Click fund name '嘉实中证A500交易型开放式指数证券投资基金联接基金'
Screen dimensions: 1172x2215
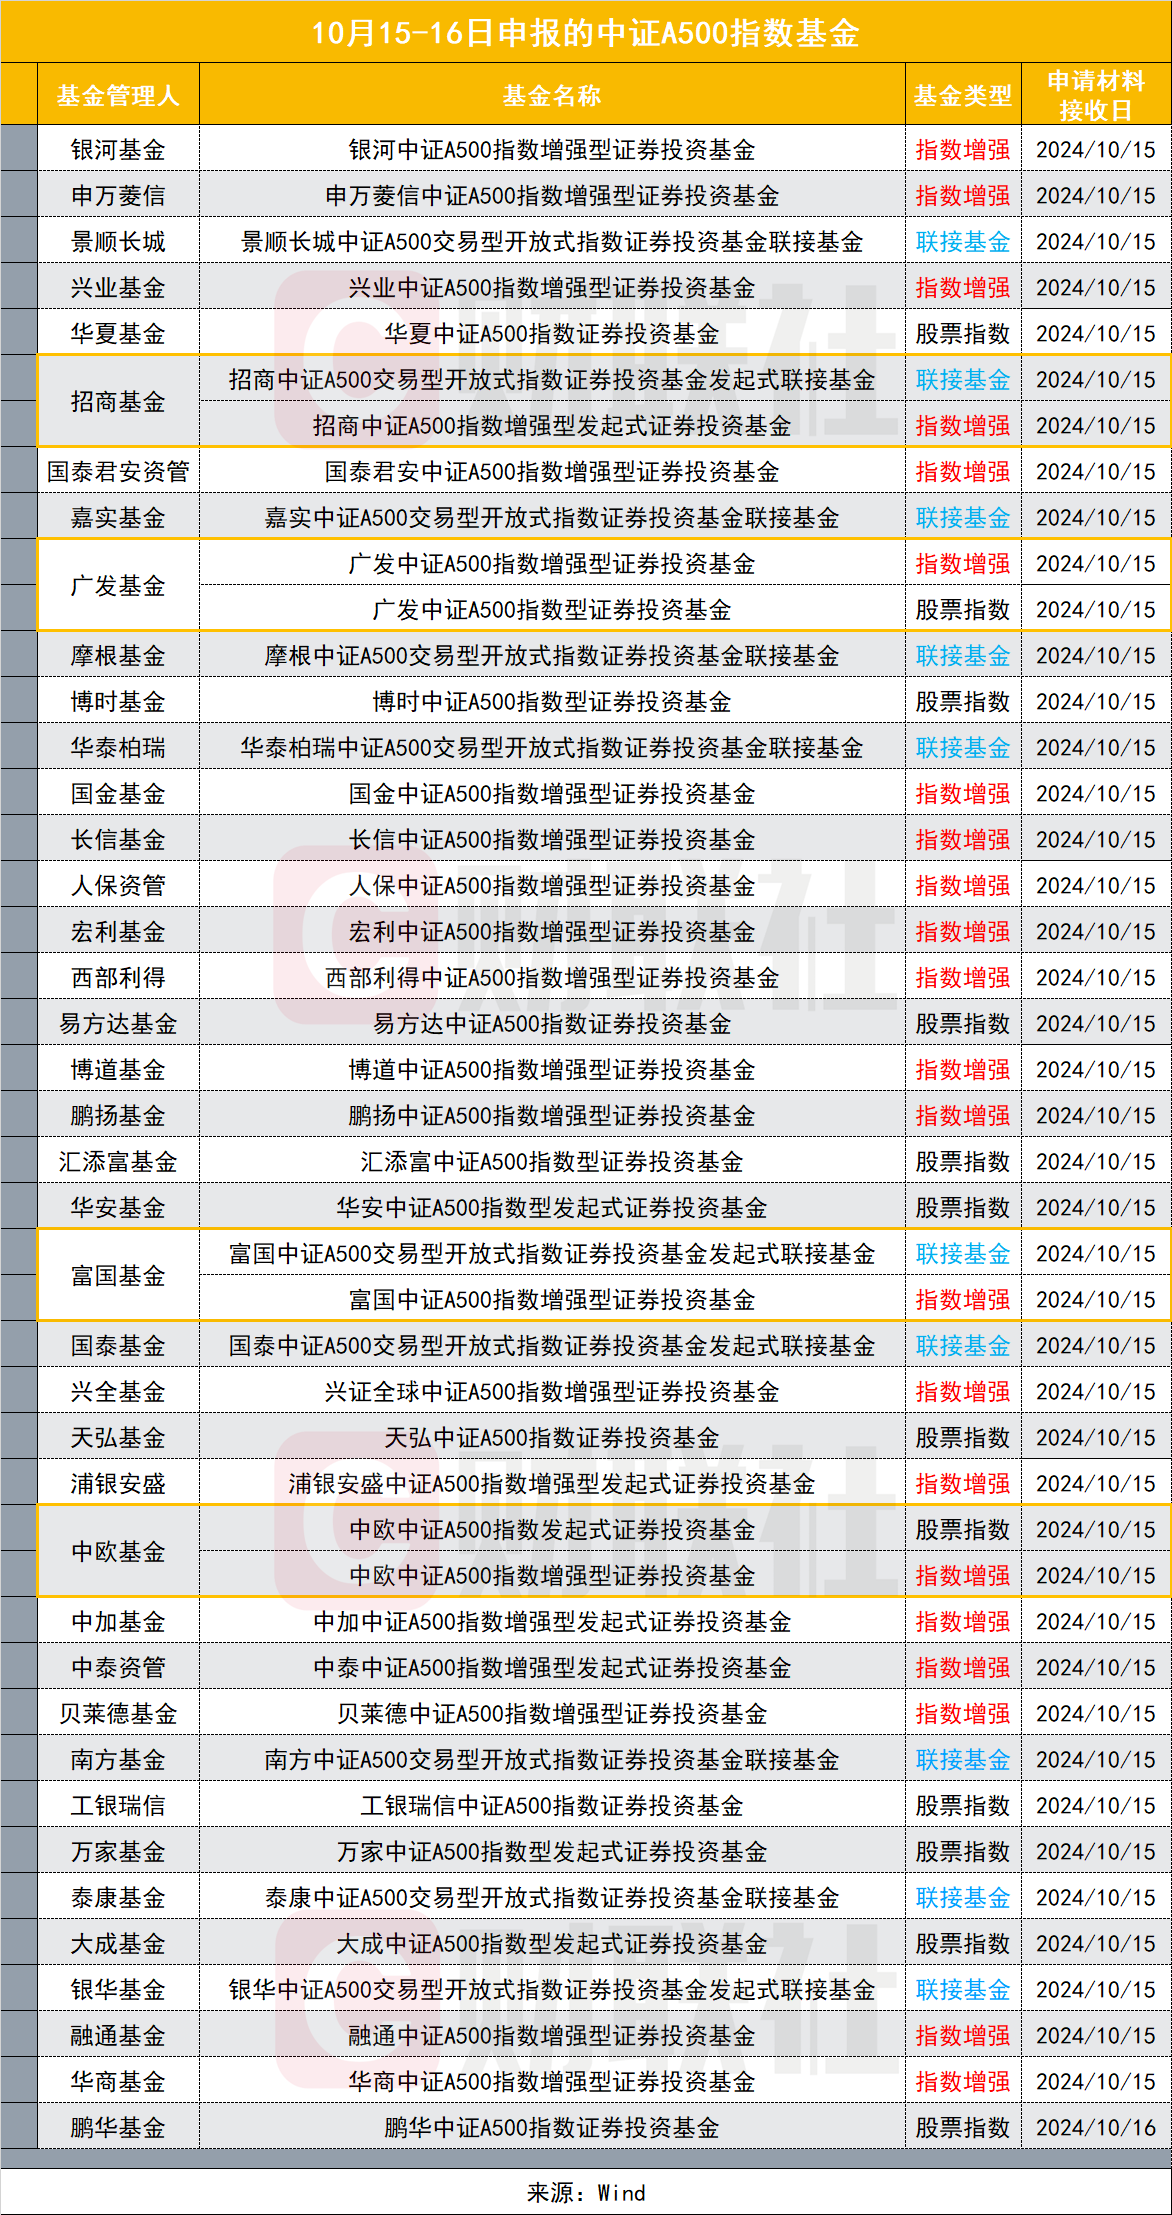[x=552, y=517]
